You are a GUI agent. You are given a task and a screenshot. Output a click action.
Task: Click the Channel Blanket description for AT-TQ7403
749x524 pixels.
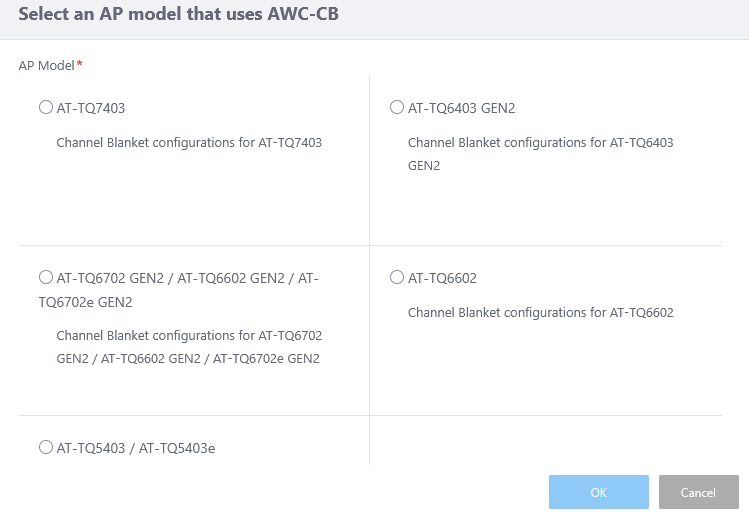tap(189, 143)
